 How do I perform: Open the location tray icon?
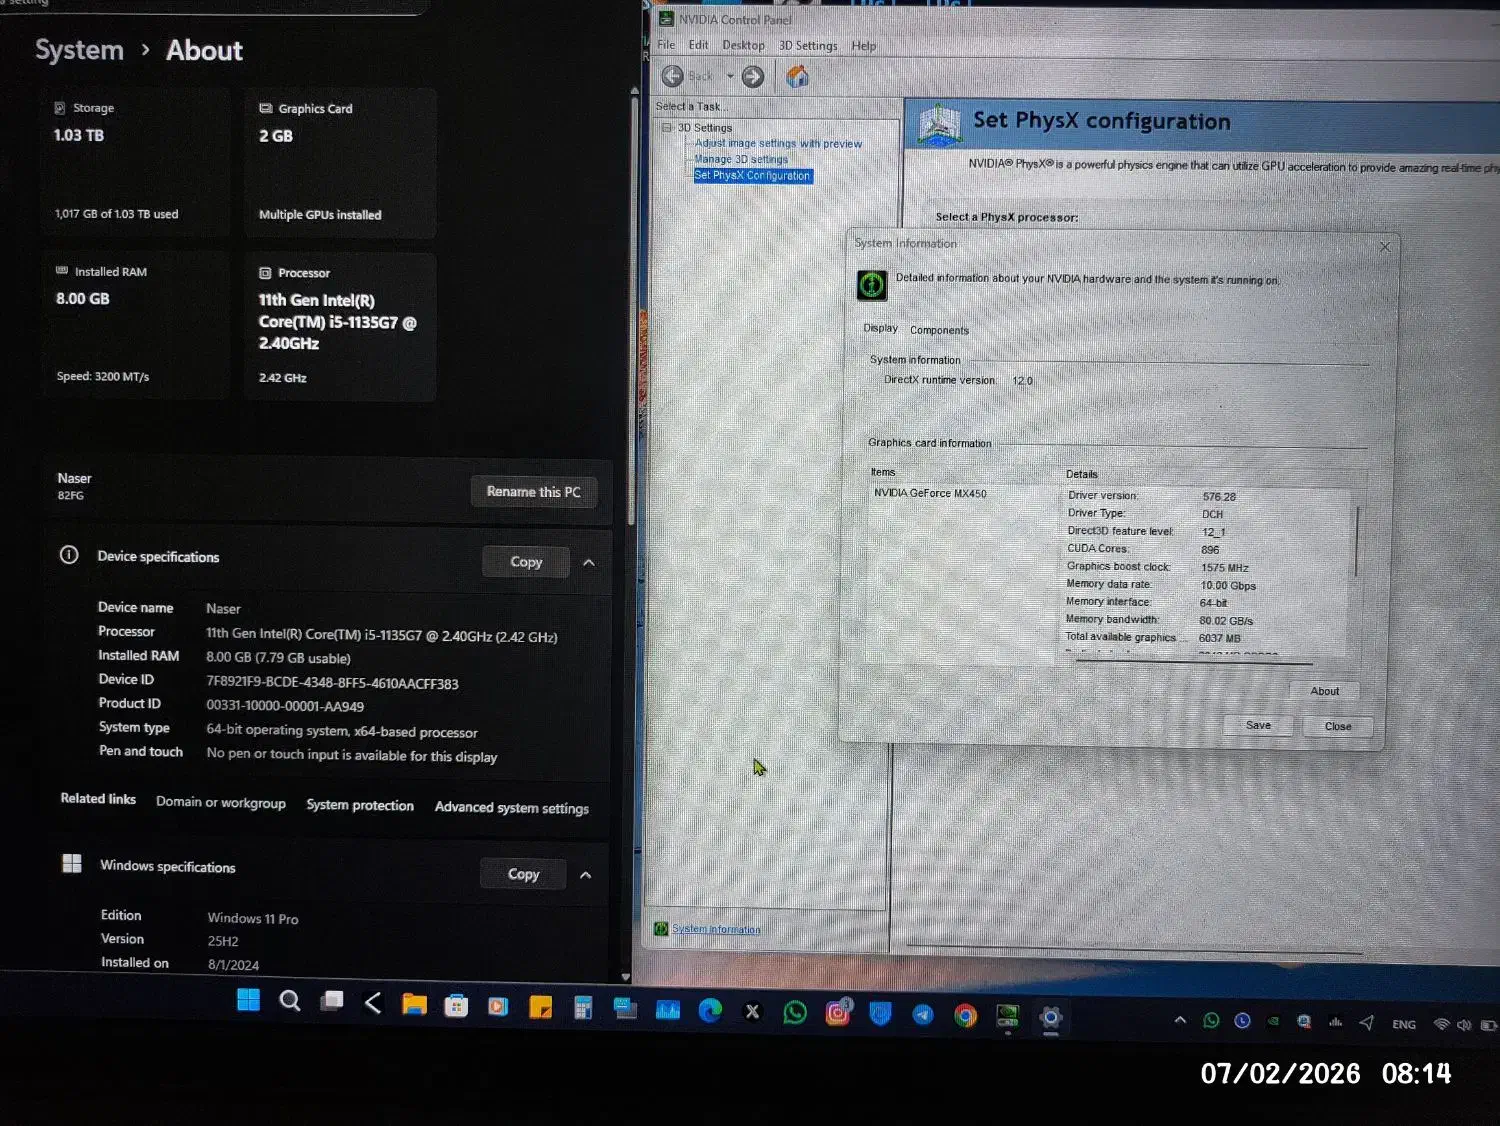pyautogui.click(x=1366, y=1022)
